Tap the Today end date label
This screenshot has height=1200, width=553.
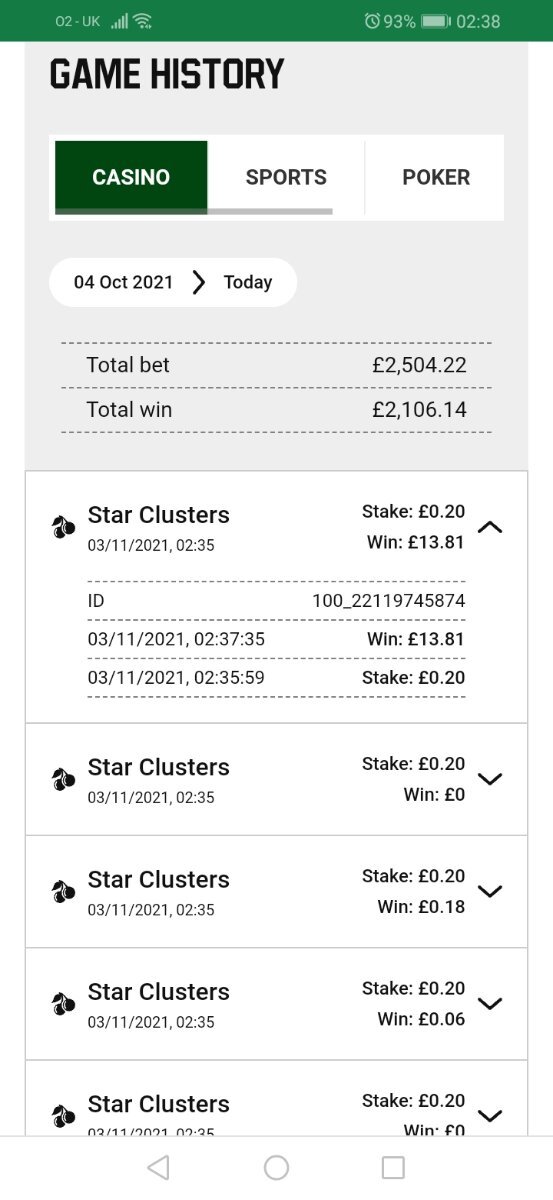point(248,282)
